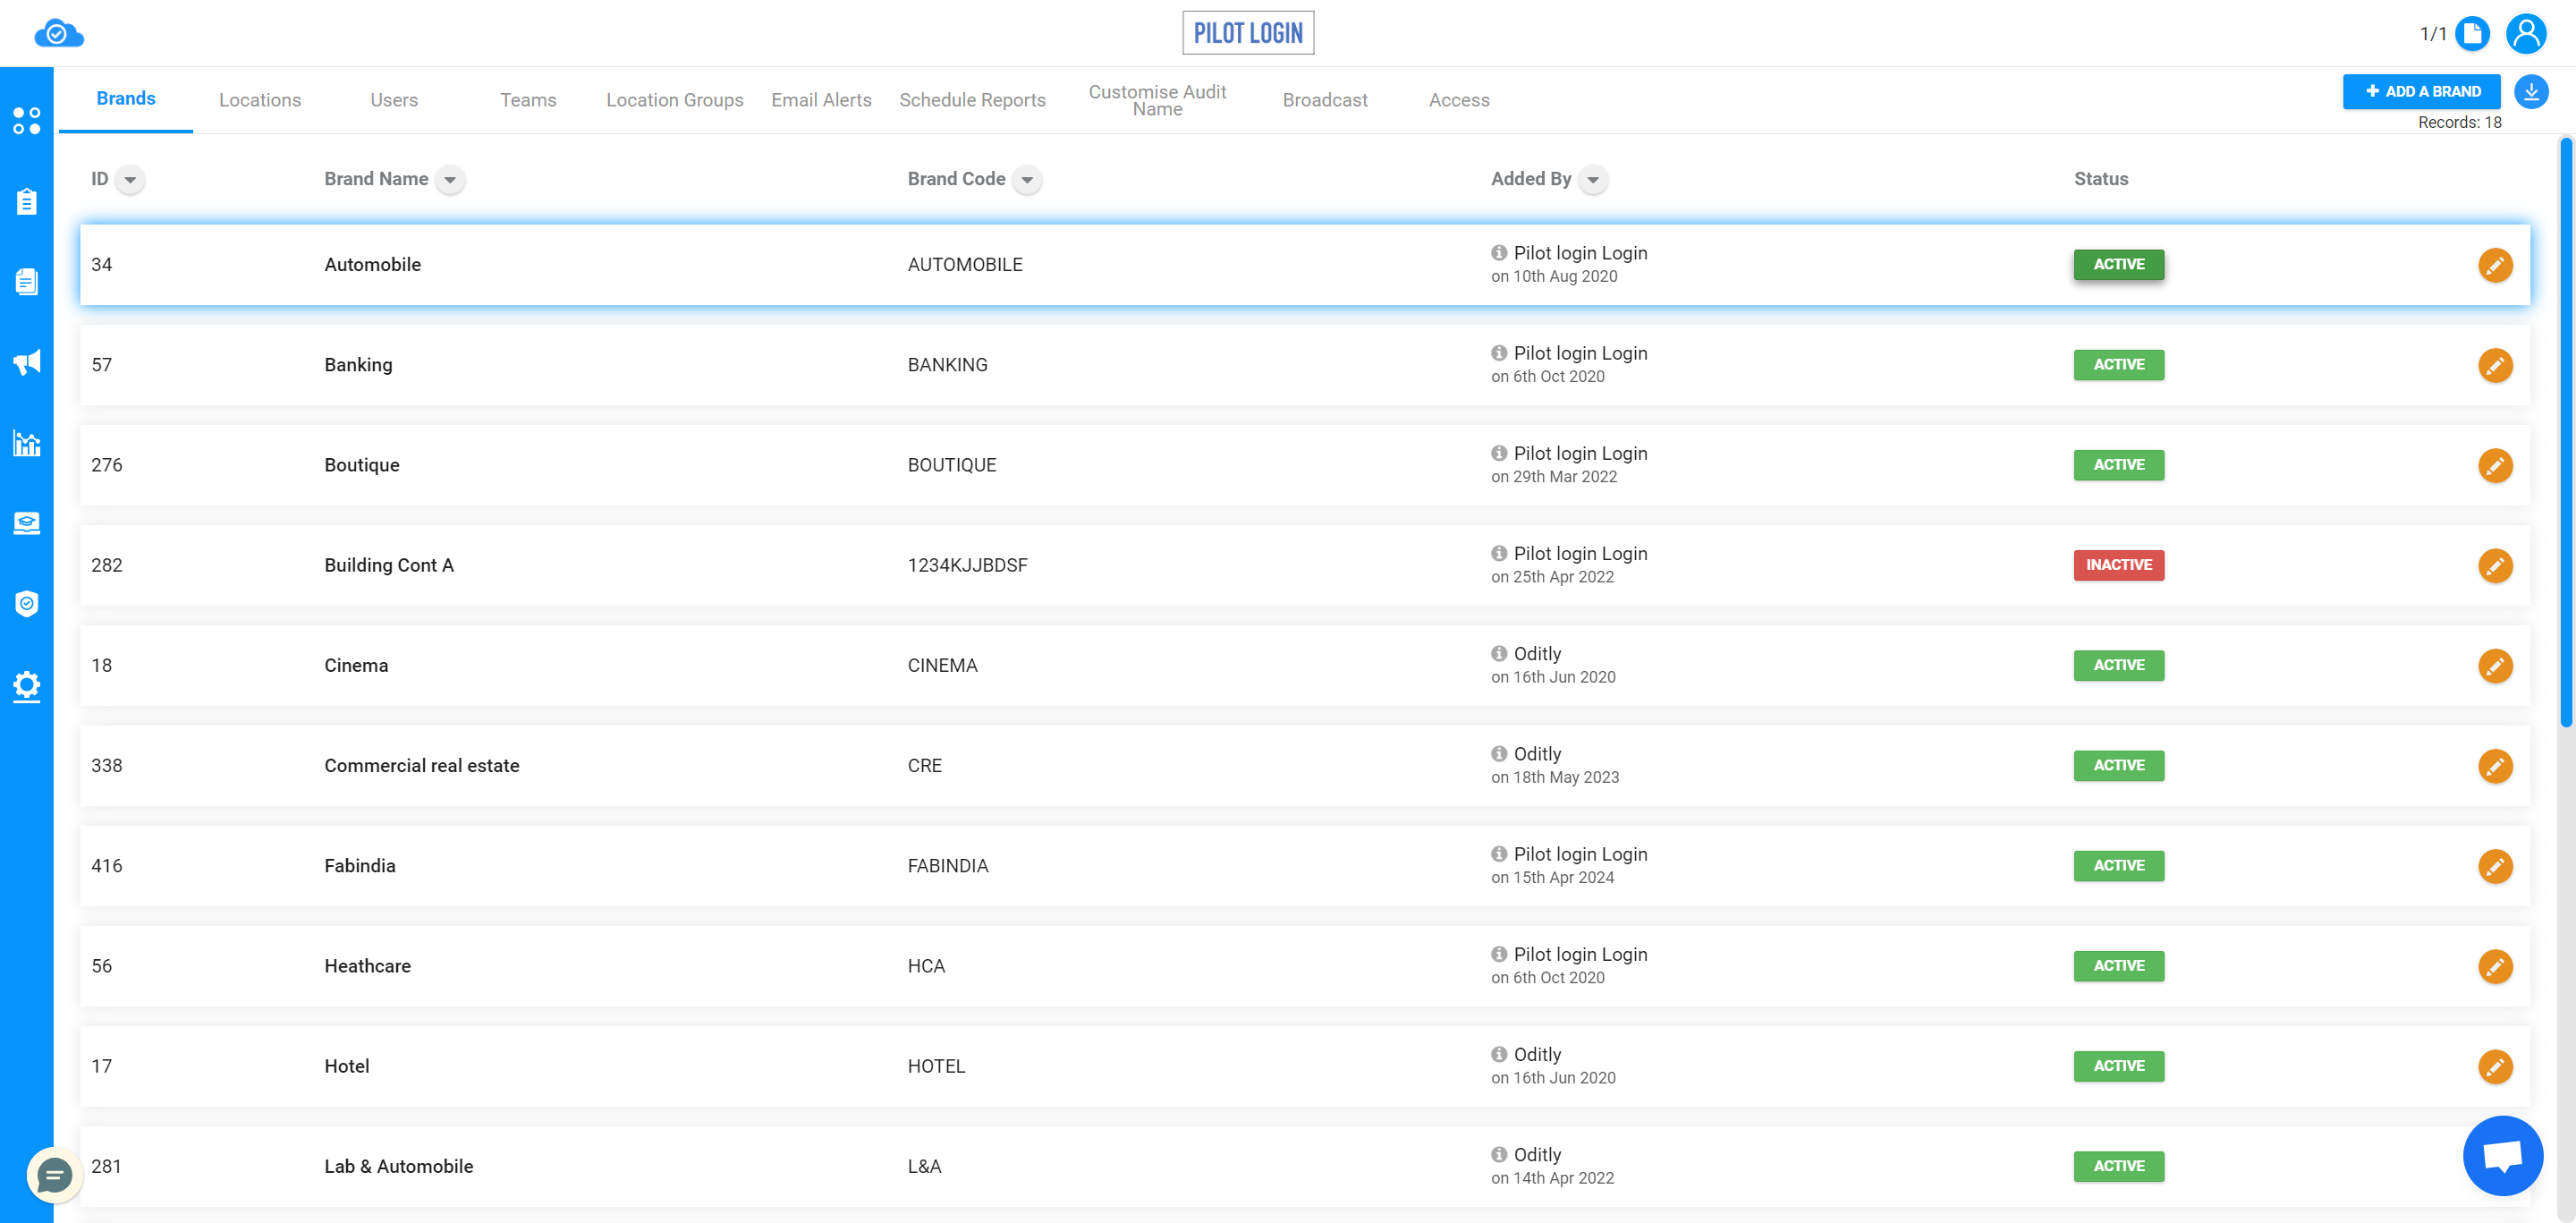Image resolution: width=2576 pixels, height=1223 pixels.
Task: Edit the Automobile brand with pencil icon
Action: coord(2495,265)
